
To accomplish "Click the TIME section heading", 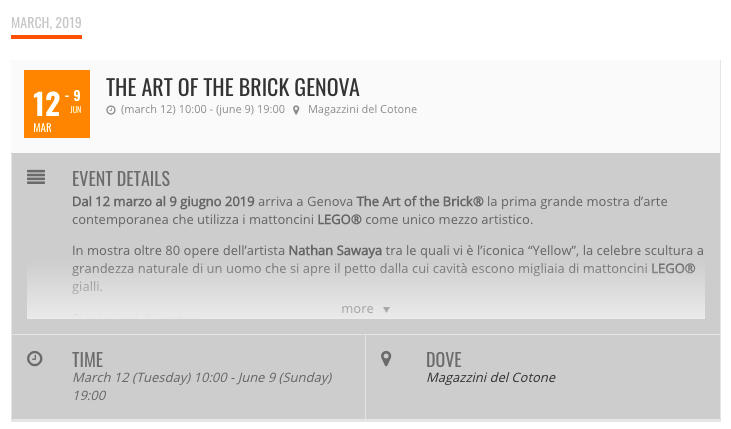I will point(87,359).
